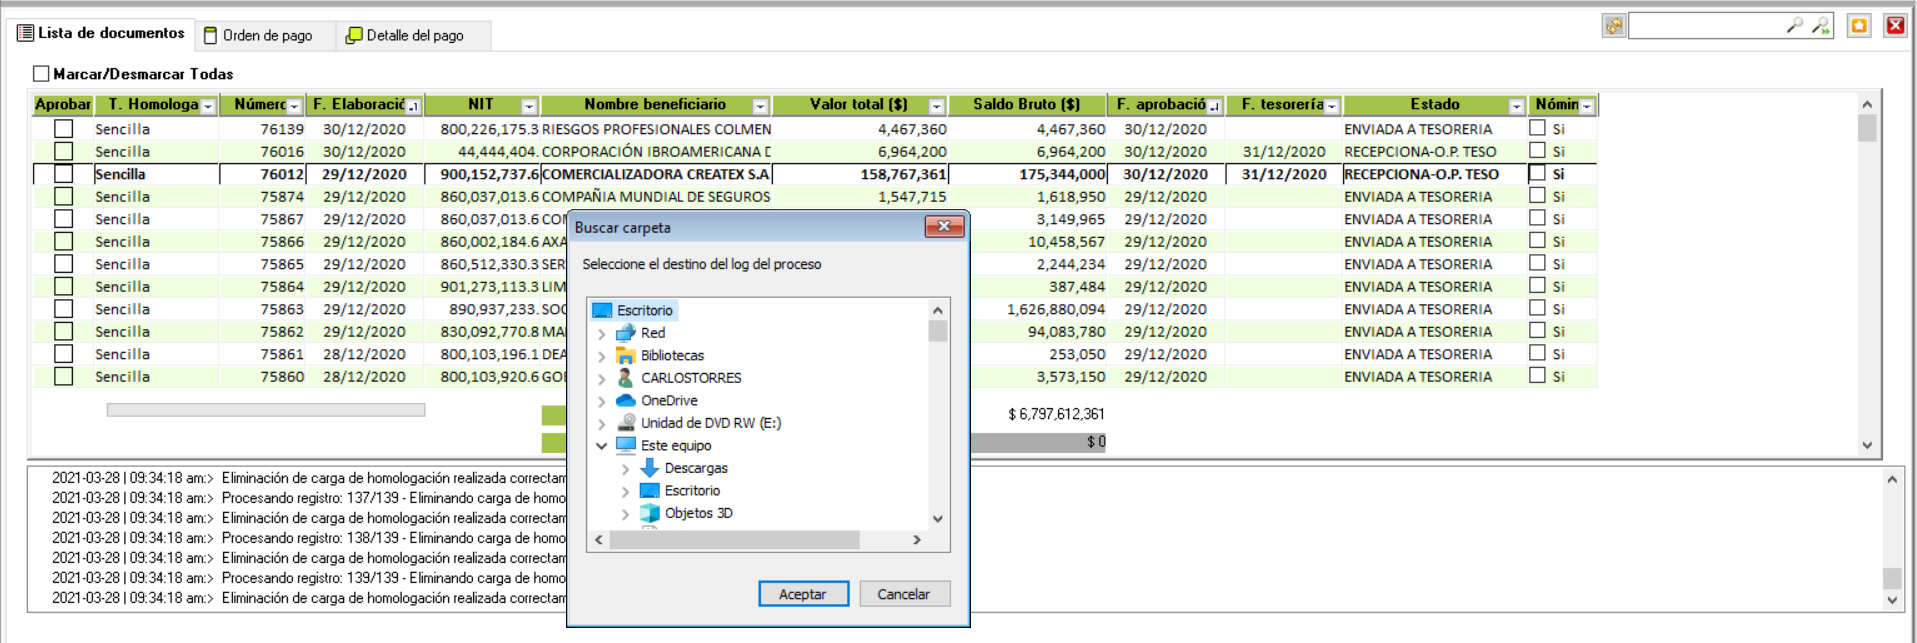
Task: Click the yellow refresh arrows icon
Action: point(1613,26)
